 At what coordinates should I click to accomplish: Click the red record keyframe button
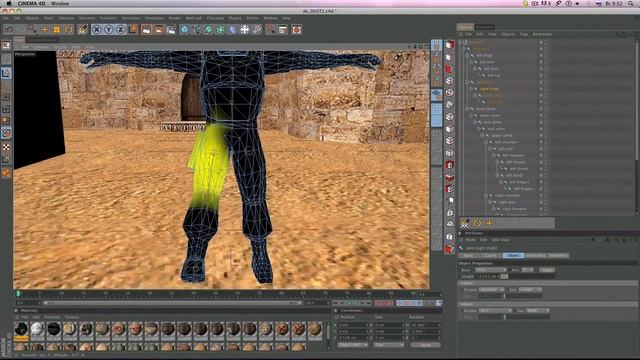[378, 303]
